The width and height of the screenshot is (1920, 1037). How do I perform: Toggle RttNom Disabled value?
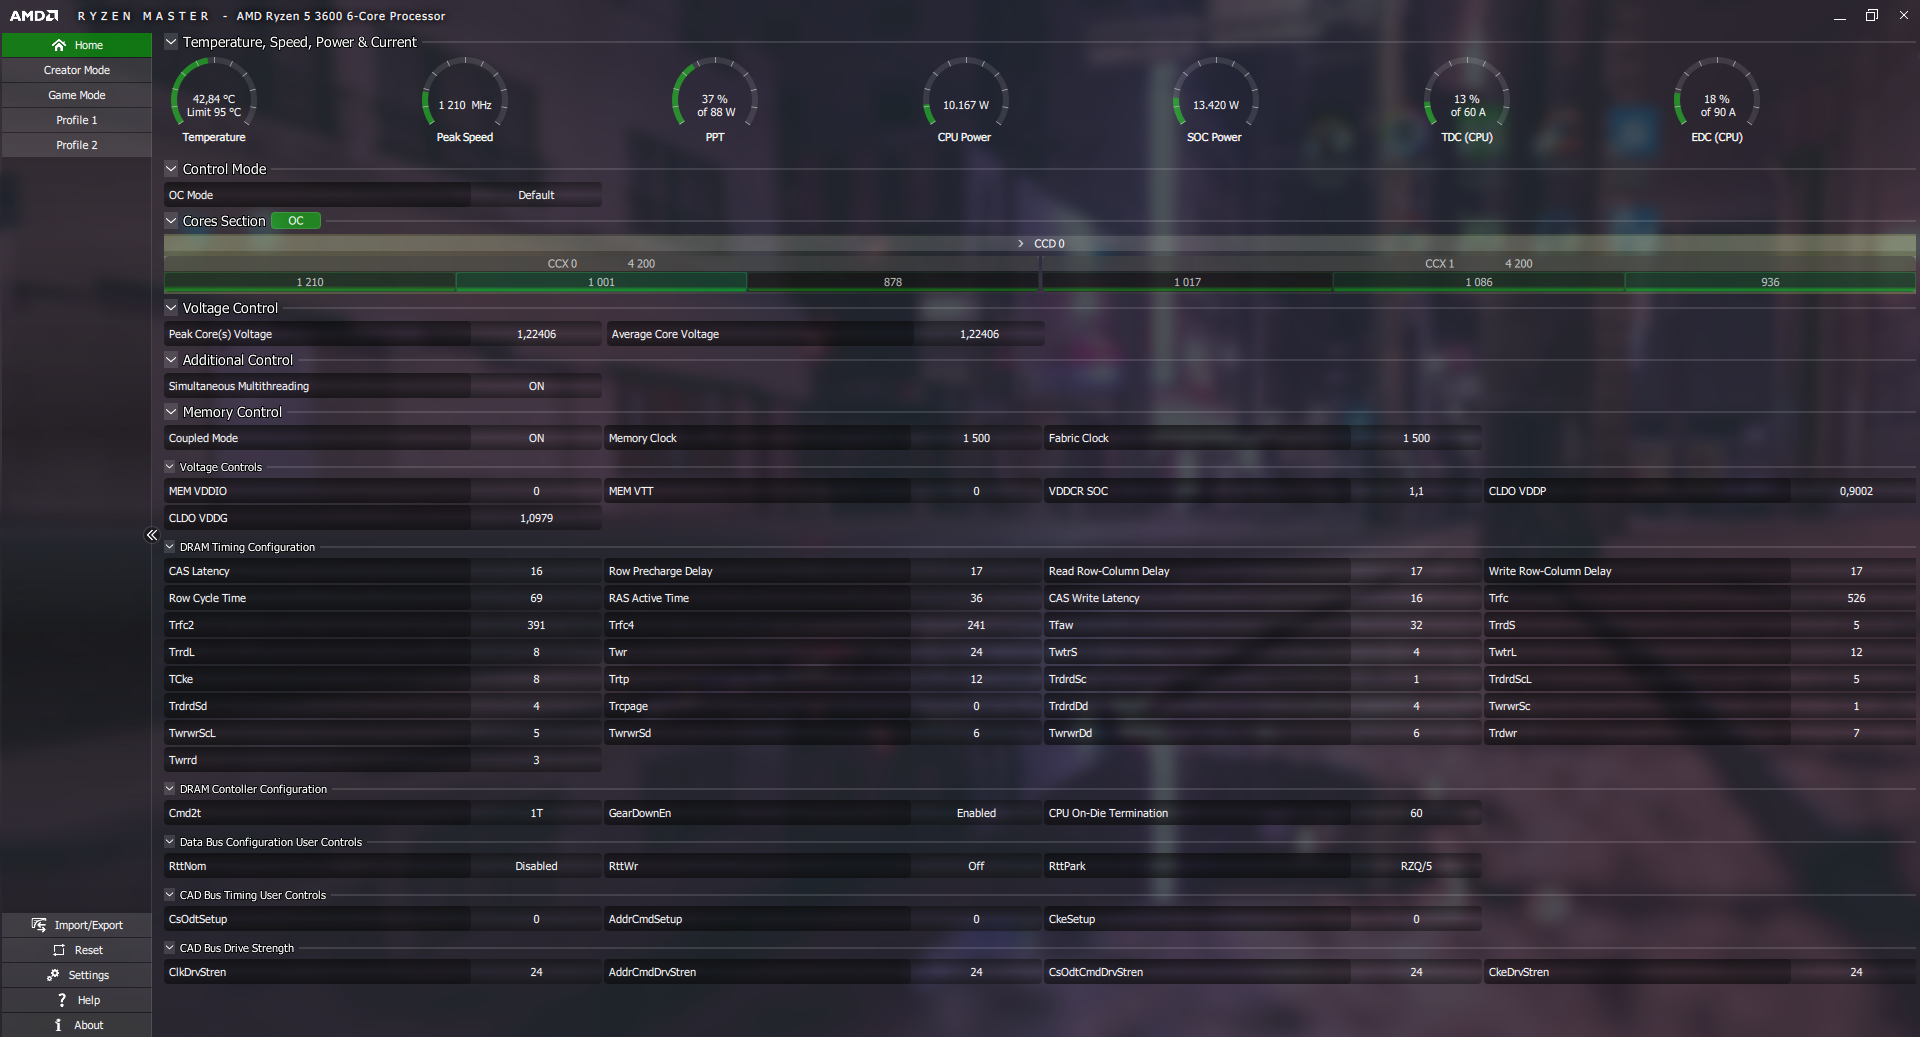(x=536, y=866)
